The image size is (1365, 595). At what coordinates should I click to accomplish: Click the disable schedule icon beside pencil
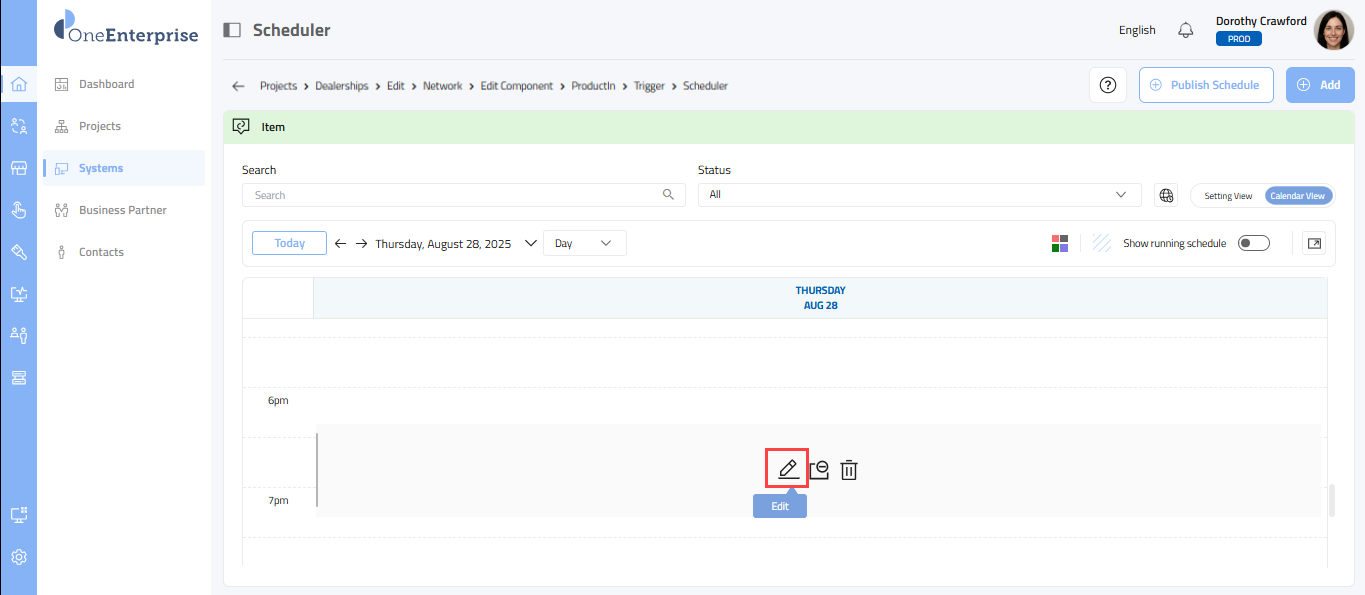tap(819, 470)
